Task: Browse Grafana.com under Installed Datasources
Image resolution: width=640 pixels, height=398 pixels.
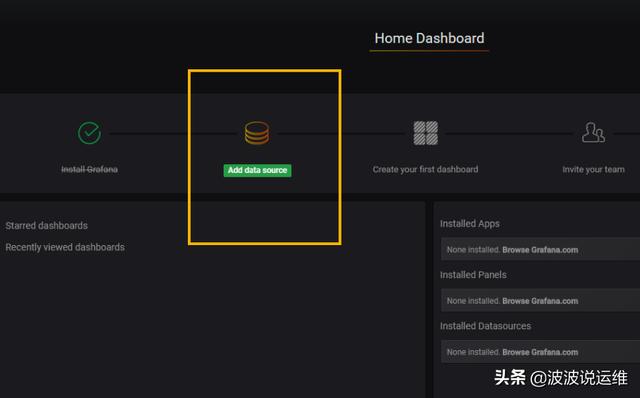Action: tap(540, 352)
